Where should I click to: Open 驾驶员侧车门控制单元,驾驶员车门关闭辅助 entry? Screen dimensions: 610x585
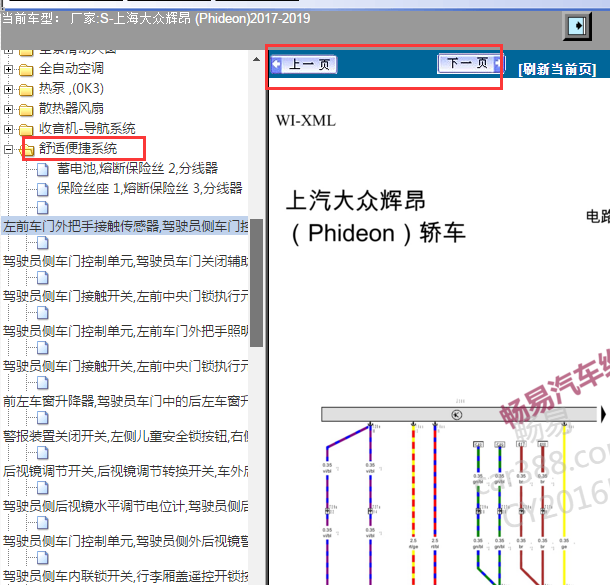[125, 261]
